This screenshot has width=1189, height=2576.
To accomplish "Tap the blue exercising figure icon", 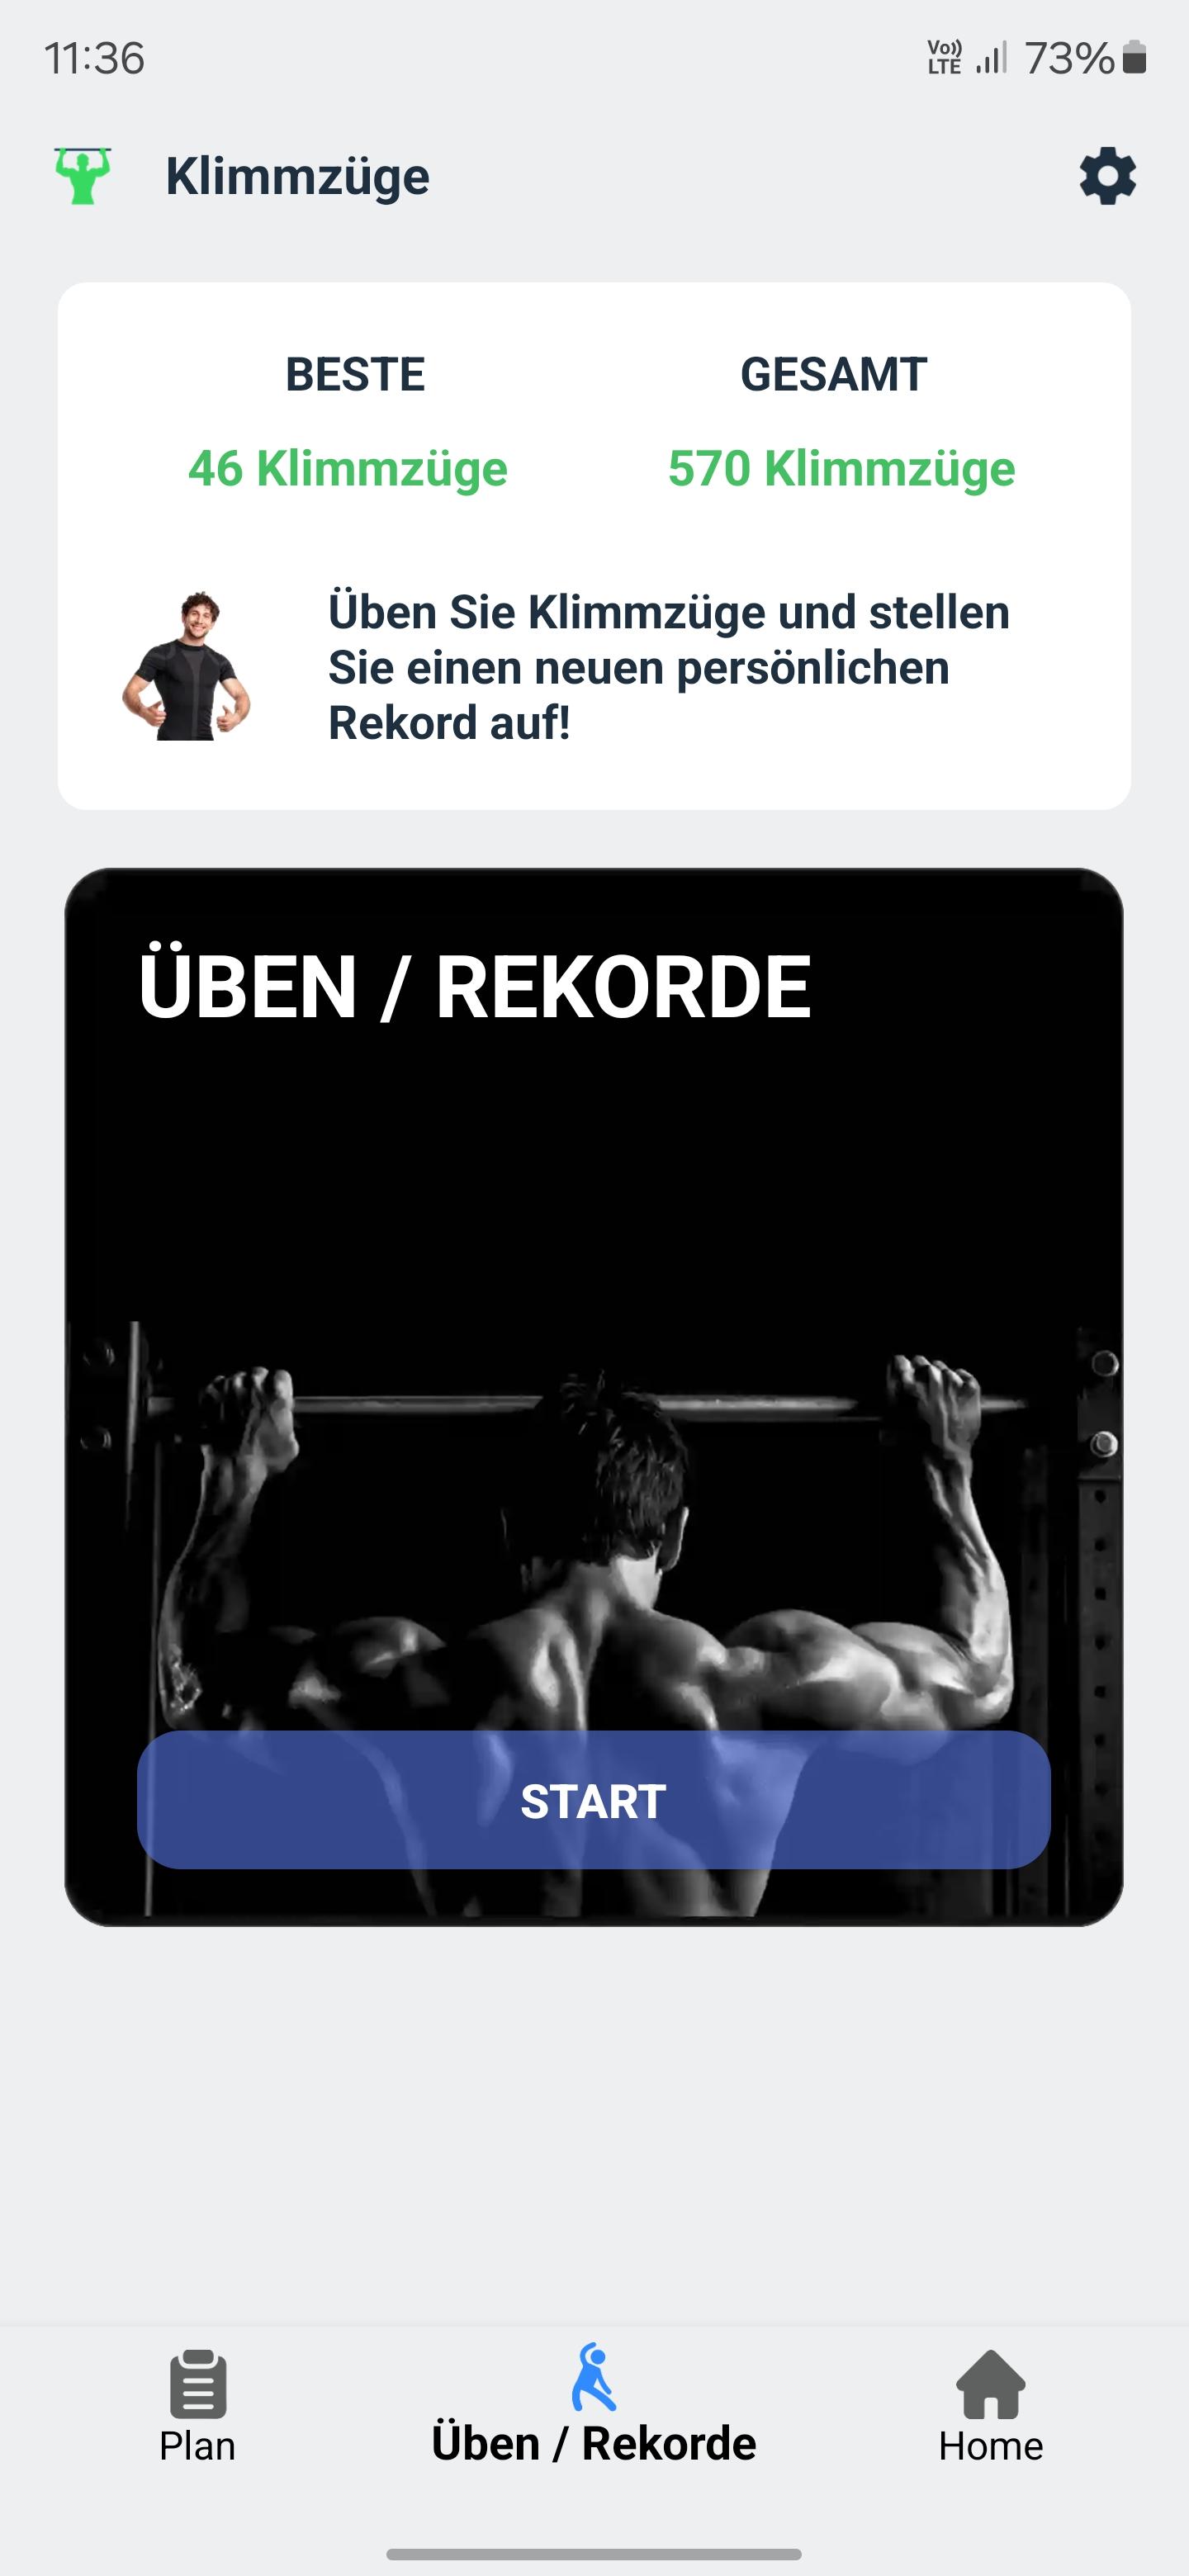I will pyautogui.click(x=593, y=2377).
